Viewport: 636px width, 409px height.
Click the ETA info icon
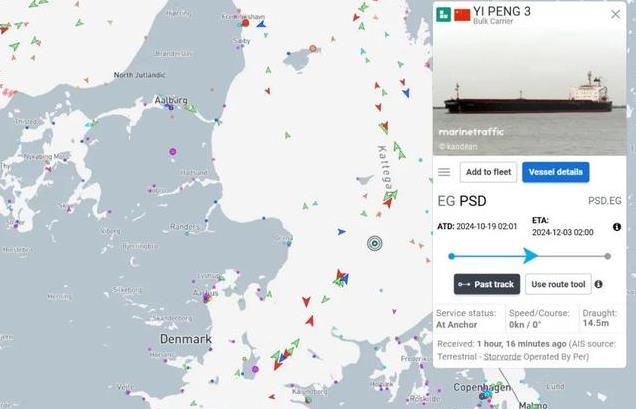click(617, 227)
